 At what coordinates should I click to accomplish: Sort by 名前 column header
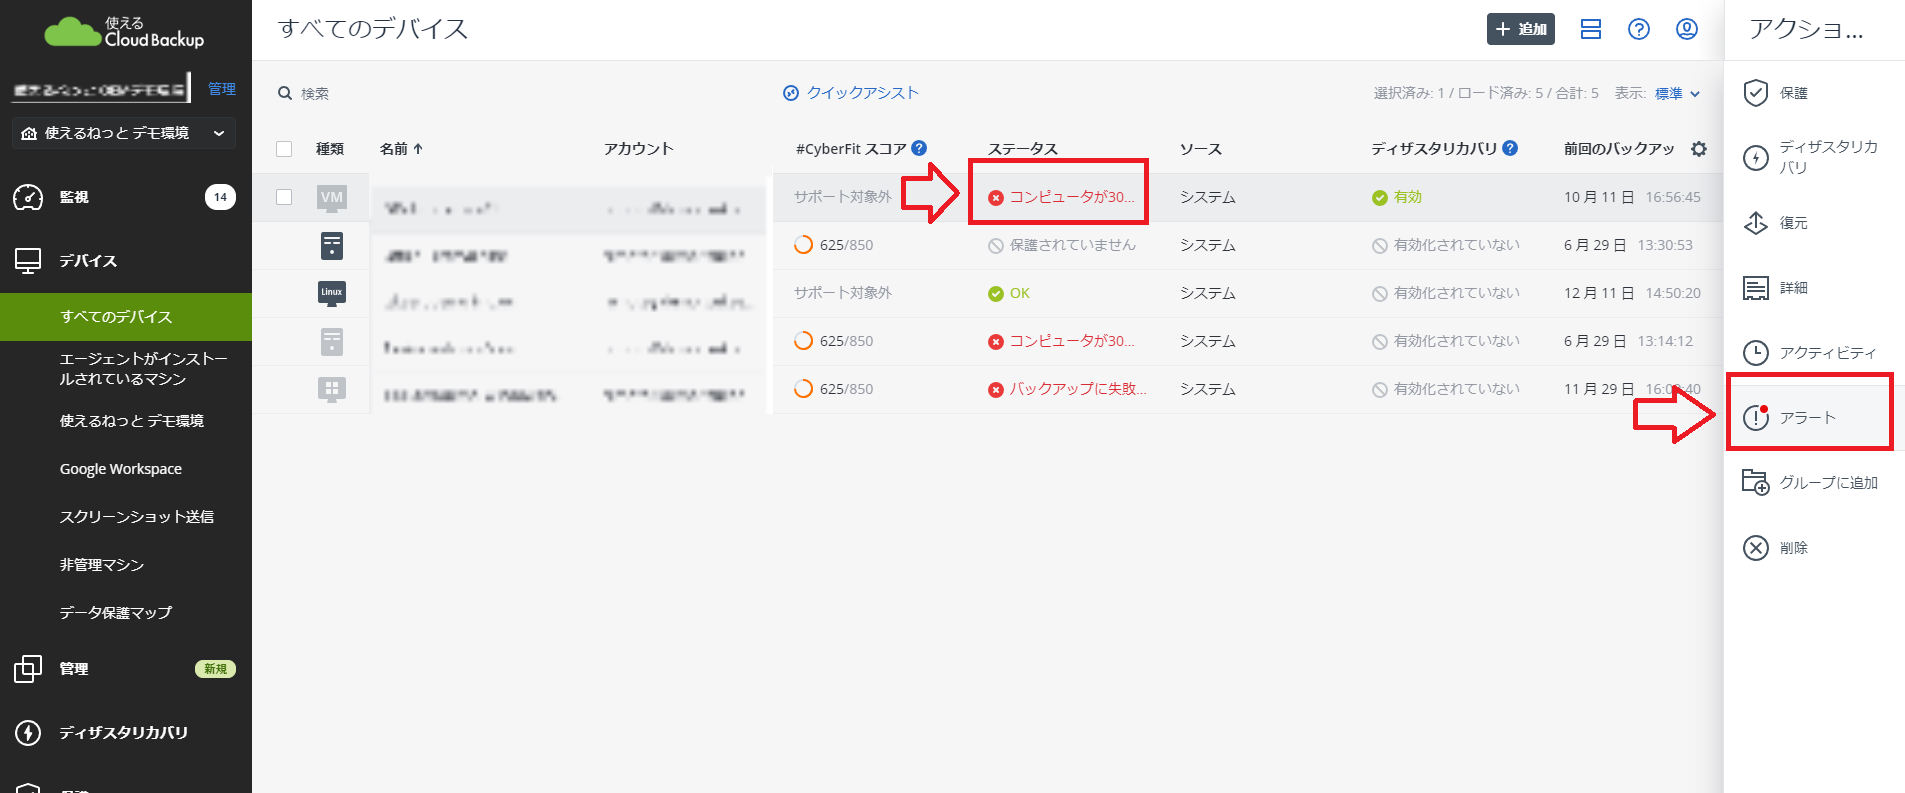(401, 149)
